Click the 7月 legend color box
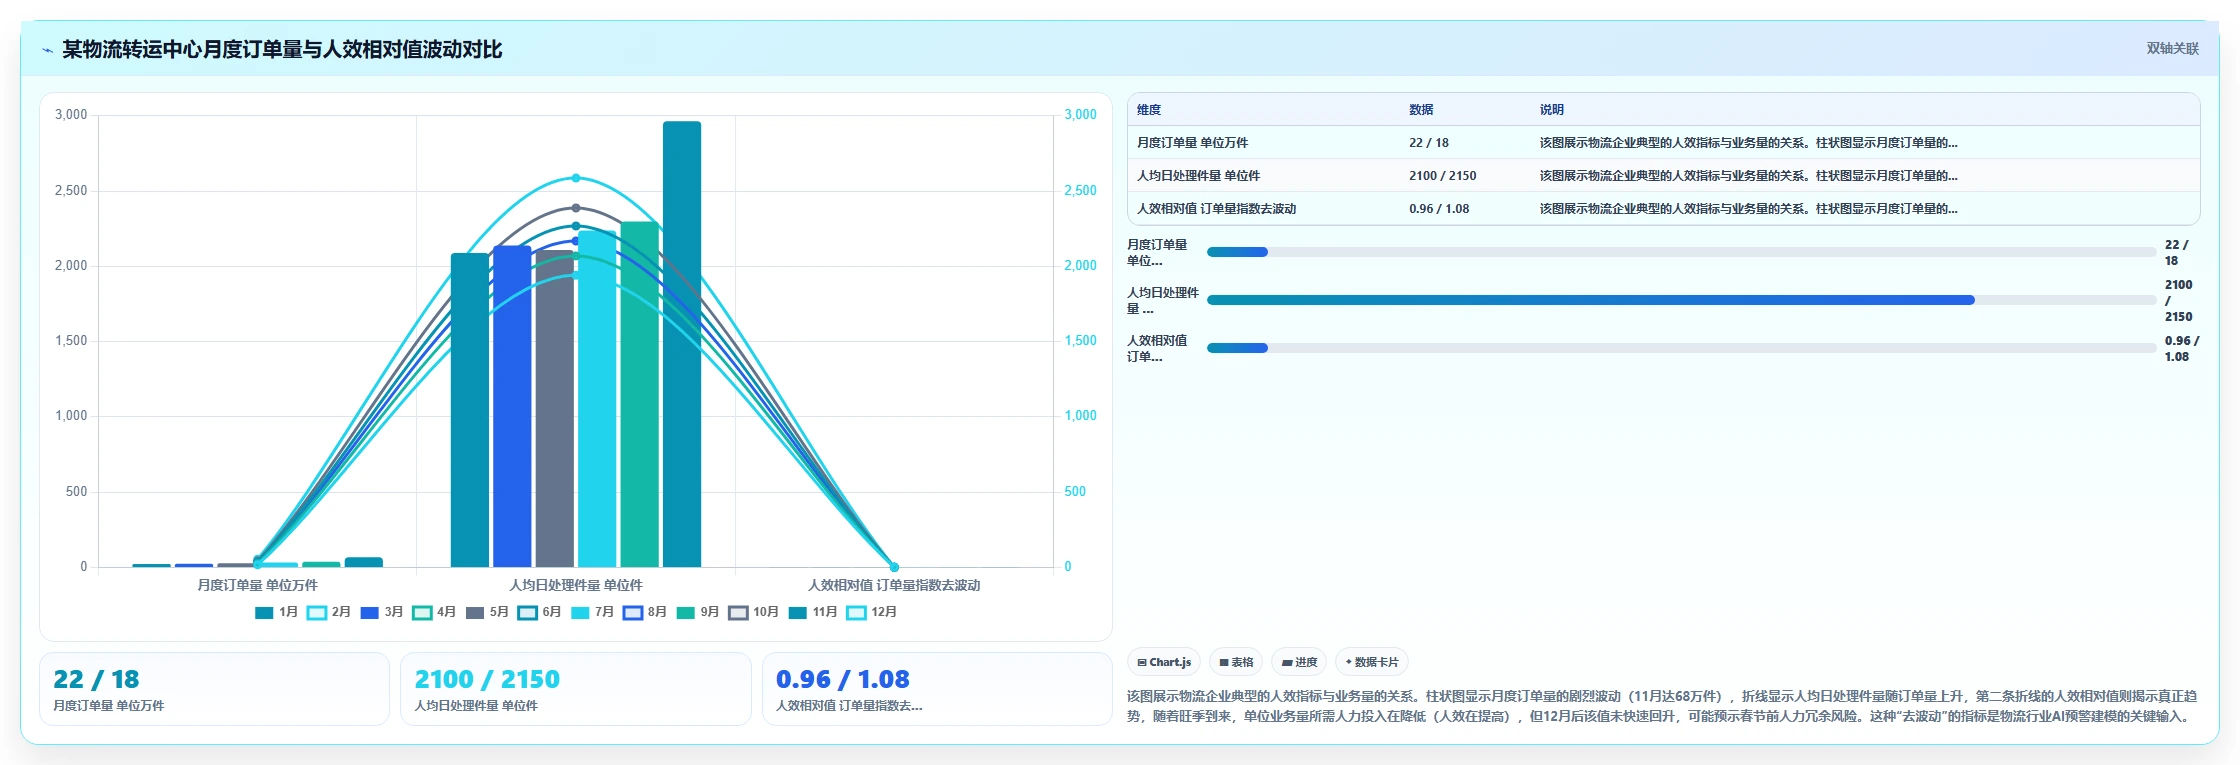This screenshot has height=765, width=2240. point(580,613)
